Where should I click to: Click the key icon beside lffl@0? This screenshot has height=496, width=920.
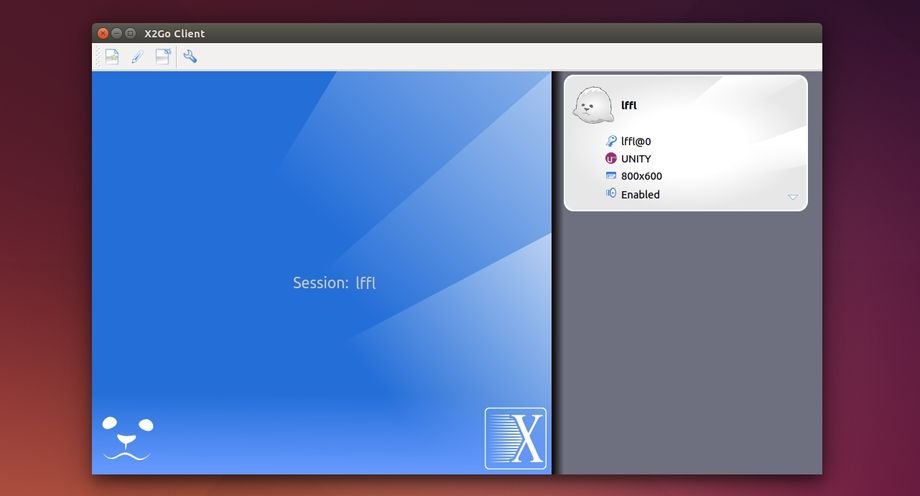click(x=611, y=141)
